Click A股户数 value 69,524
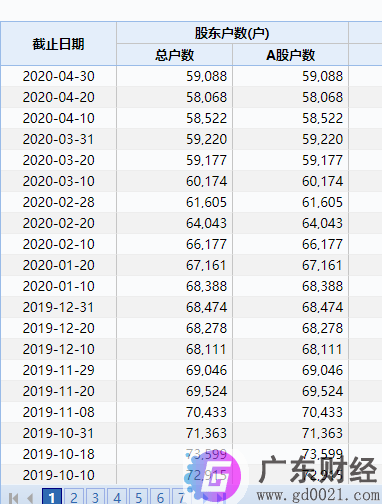 [322, 391]
